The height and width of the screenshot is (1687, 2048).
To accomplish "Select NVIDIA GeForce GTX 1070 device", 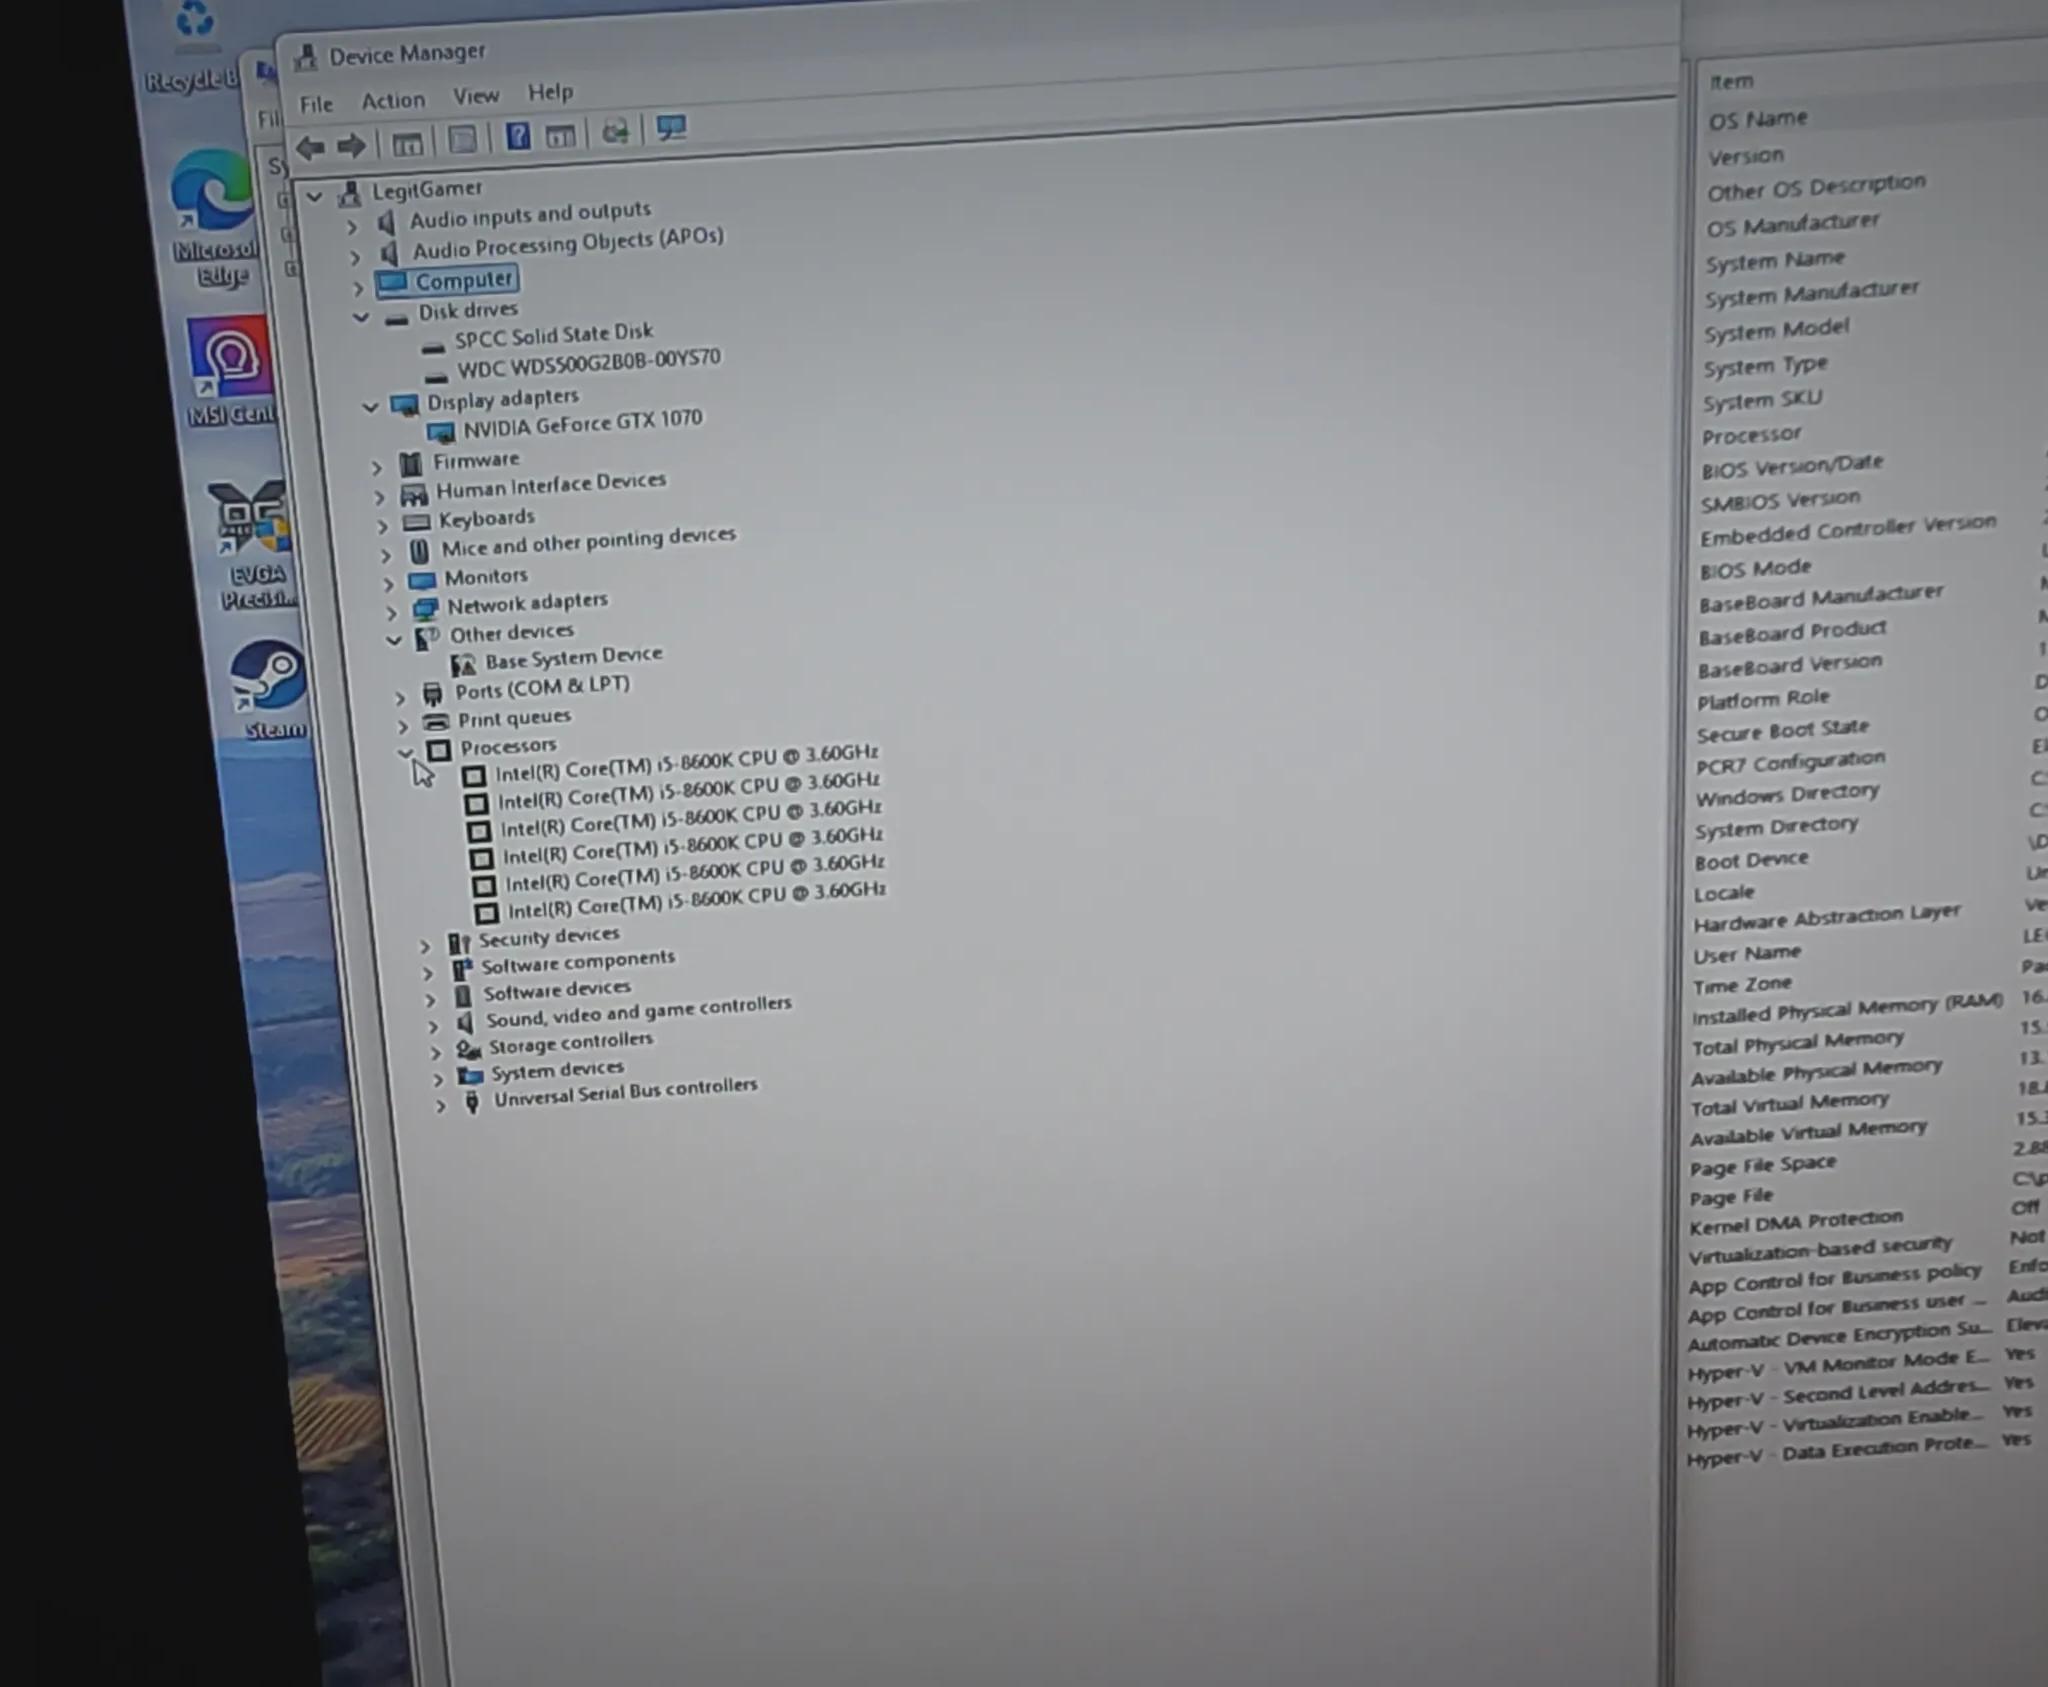I will [582, 423].
